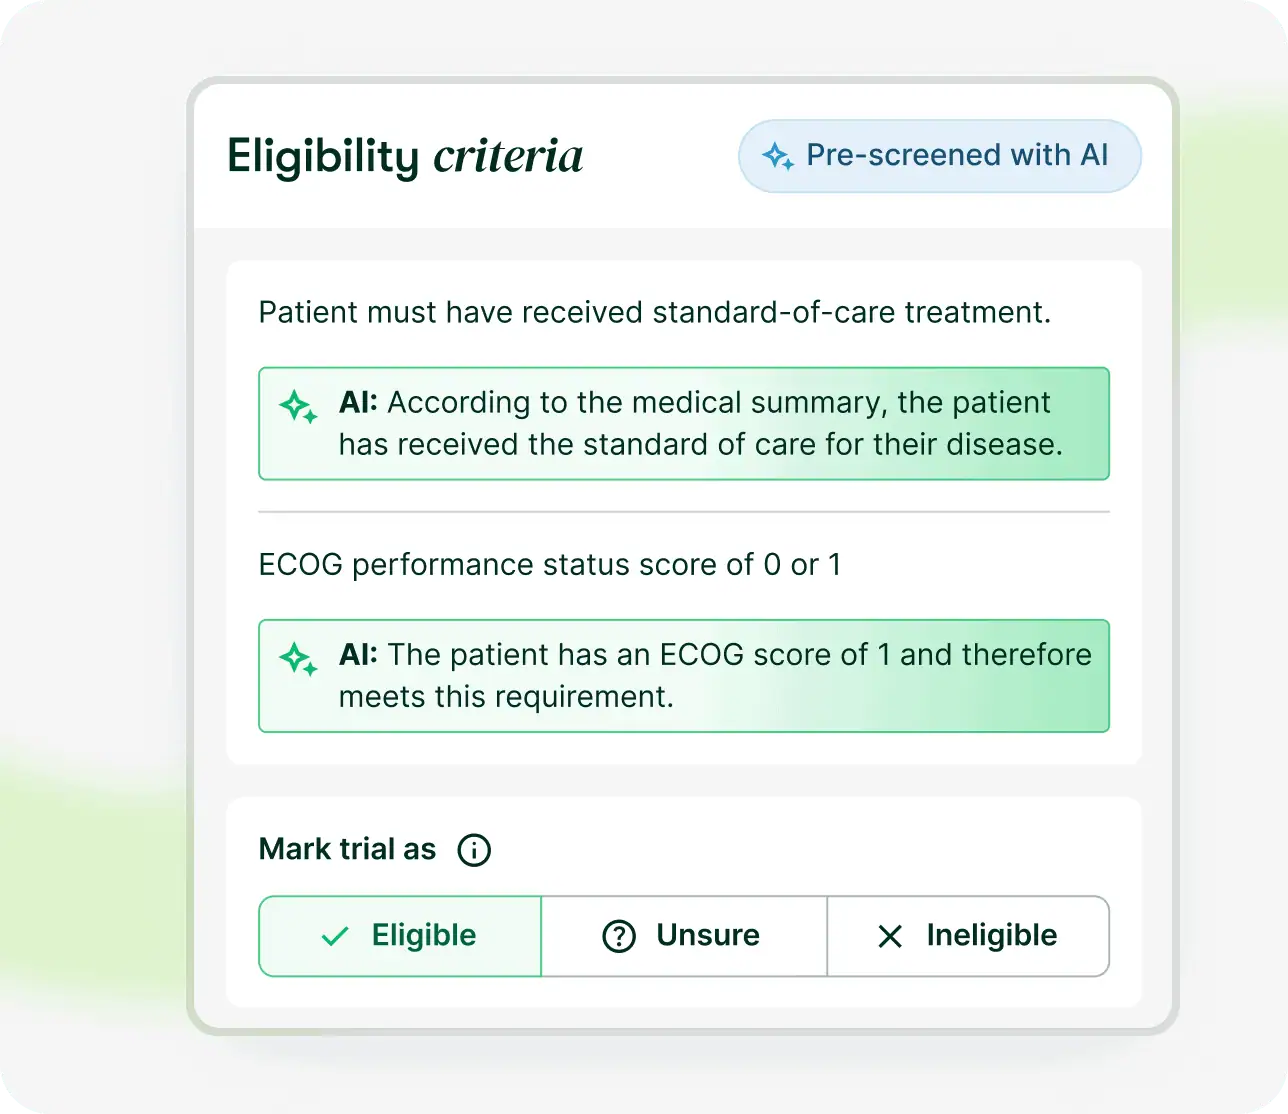Select the standard-of-care treatment criterion text

pyautogui.click(x=654, y=313)
